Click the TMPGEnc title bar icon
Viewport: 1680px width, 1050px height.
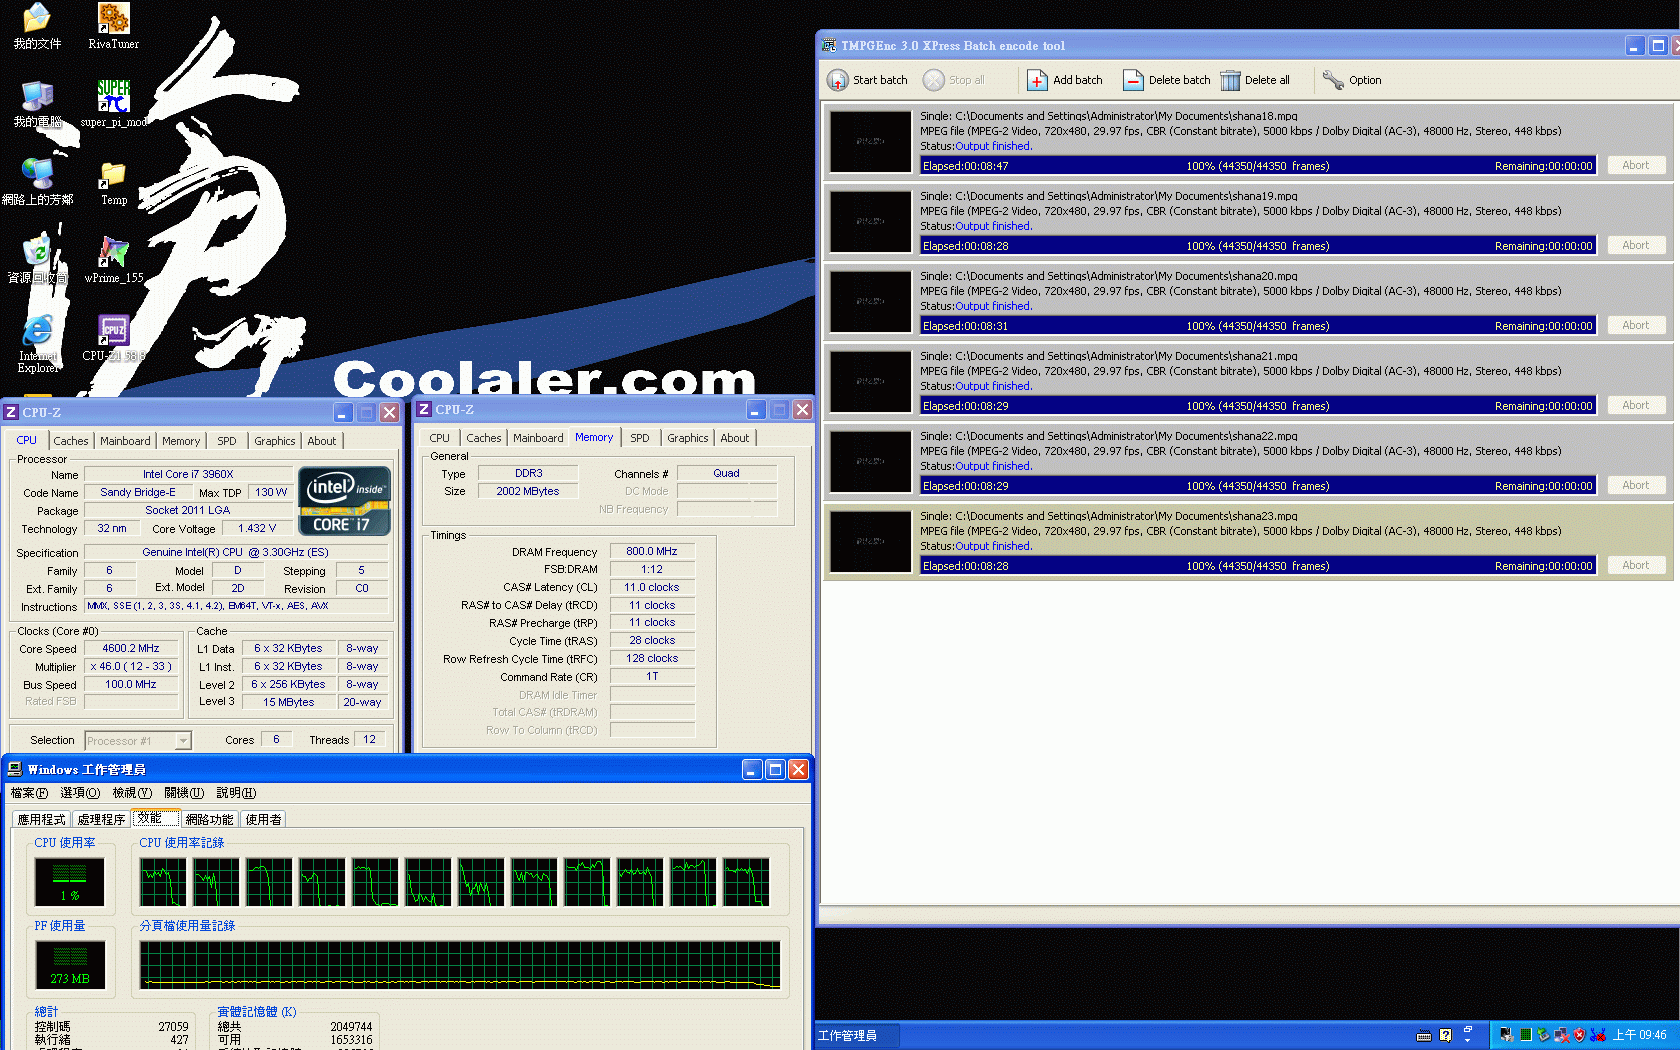click(829, 45)
